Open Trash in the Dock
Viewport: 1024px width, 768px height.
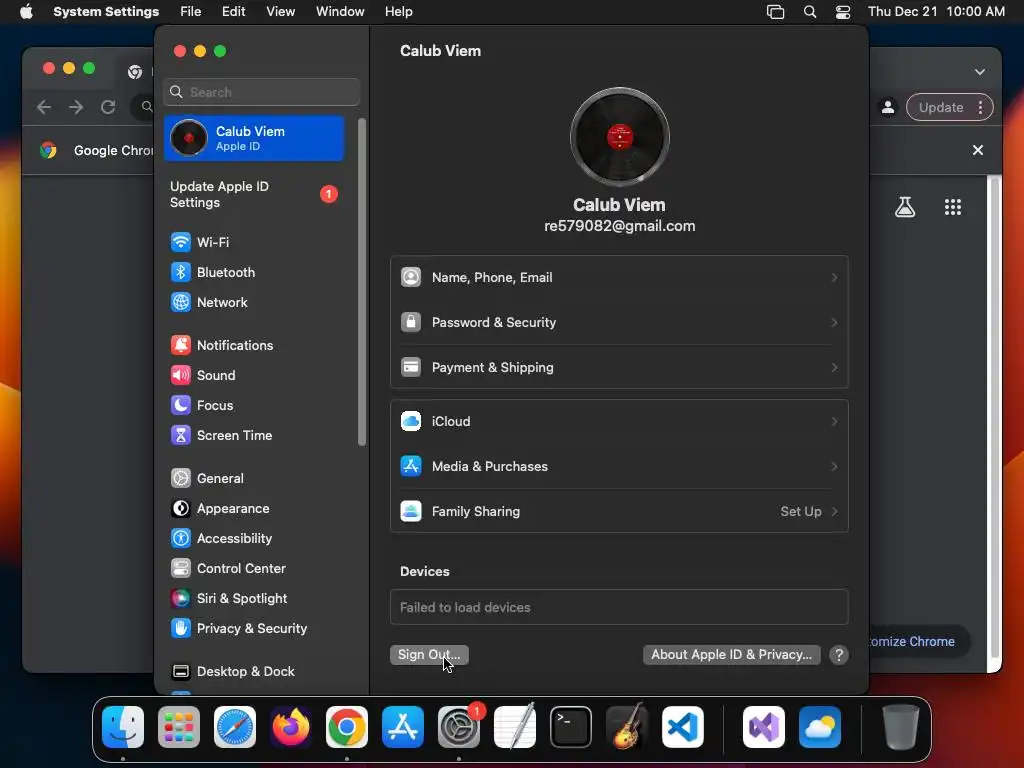901,727
